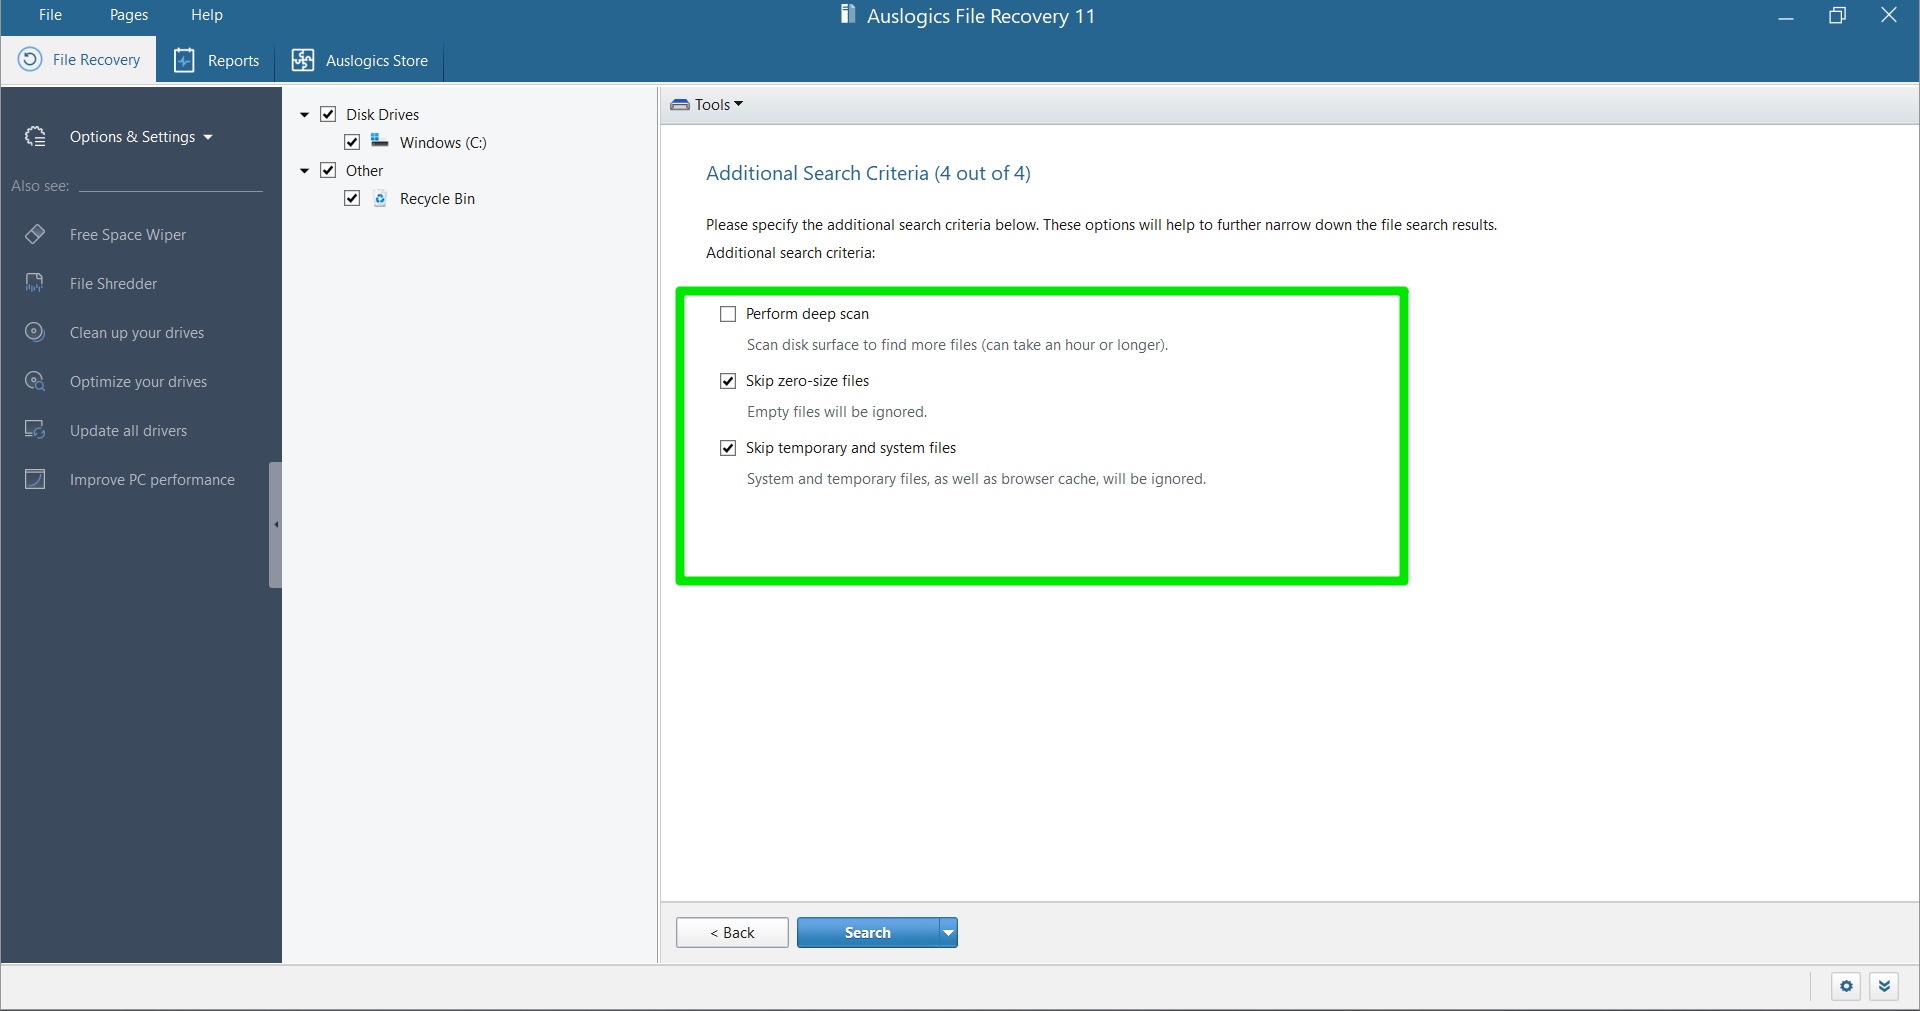Click the double-chevron icon in status bar

[x=1884, y=986]
